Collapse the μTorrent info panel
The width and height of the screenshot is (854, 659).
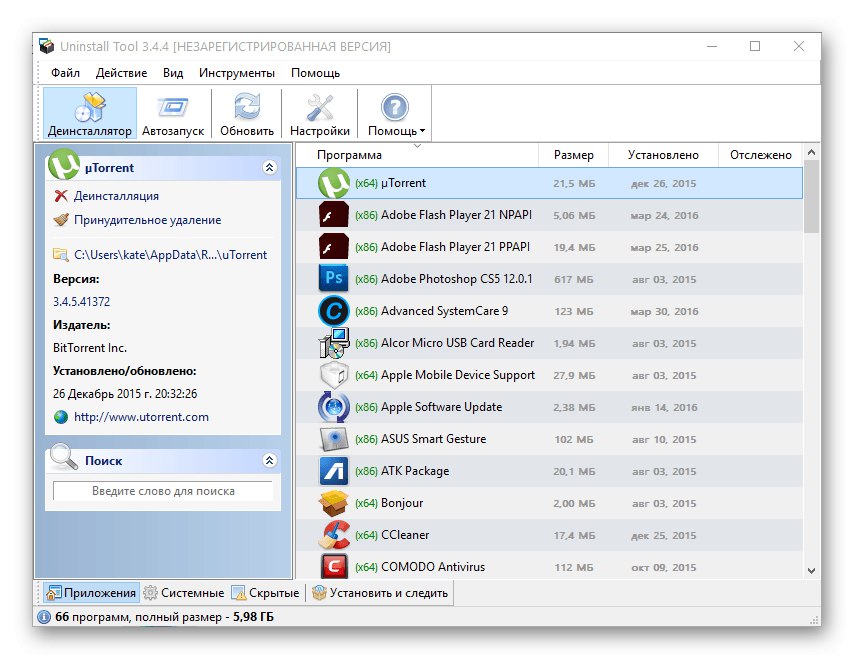(x=268, y=168)
